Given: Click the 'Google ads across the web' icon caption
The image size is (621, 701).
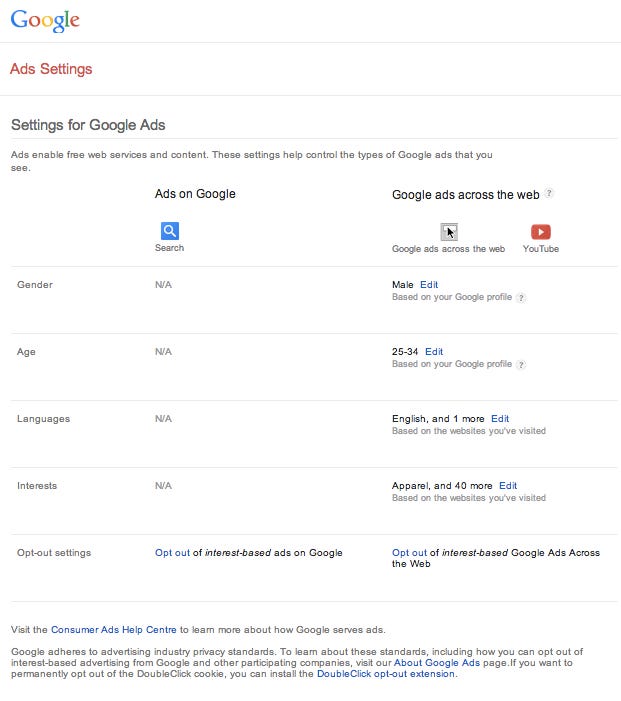Looking at the screenshot, I should pos(448,249).
